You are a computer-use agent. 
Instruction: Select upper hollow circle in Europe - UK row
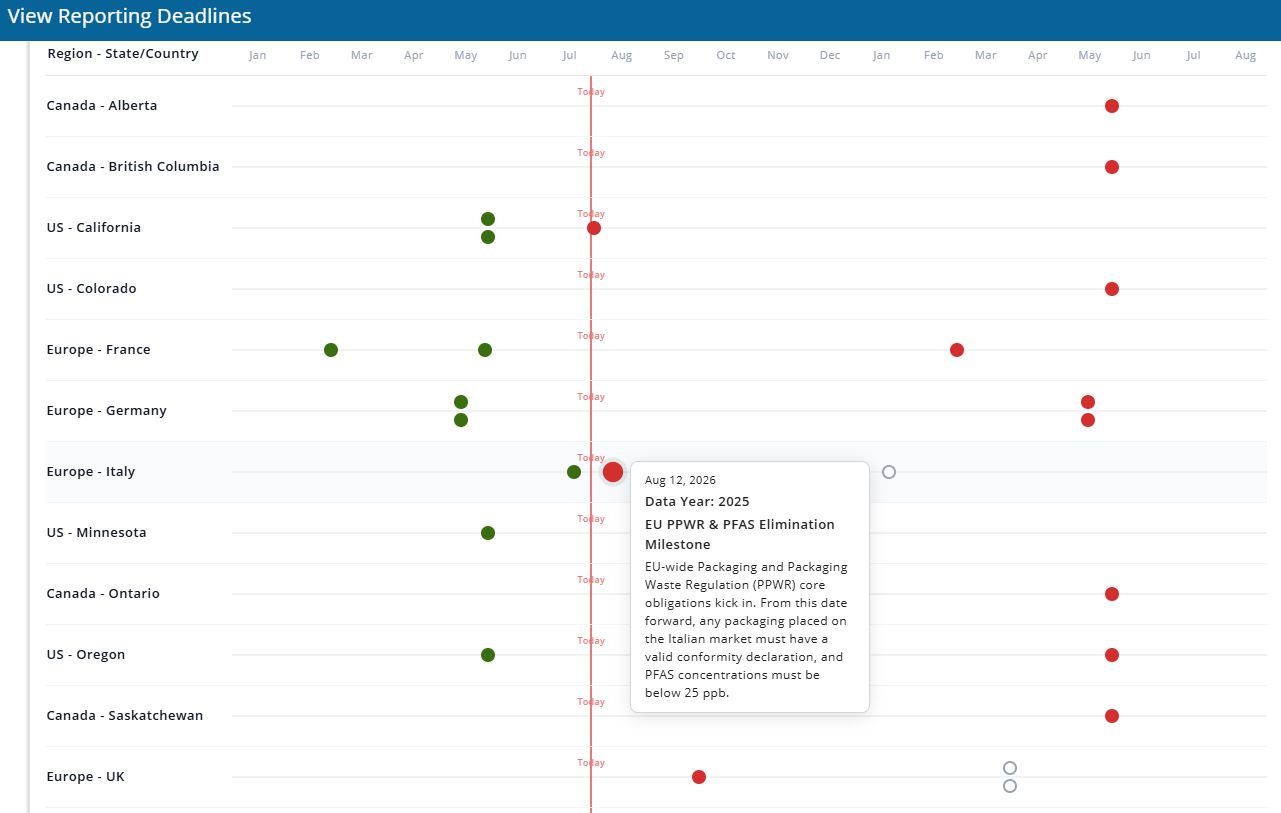point(1010,768)
